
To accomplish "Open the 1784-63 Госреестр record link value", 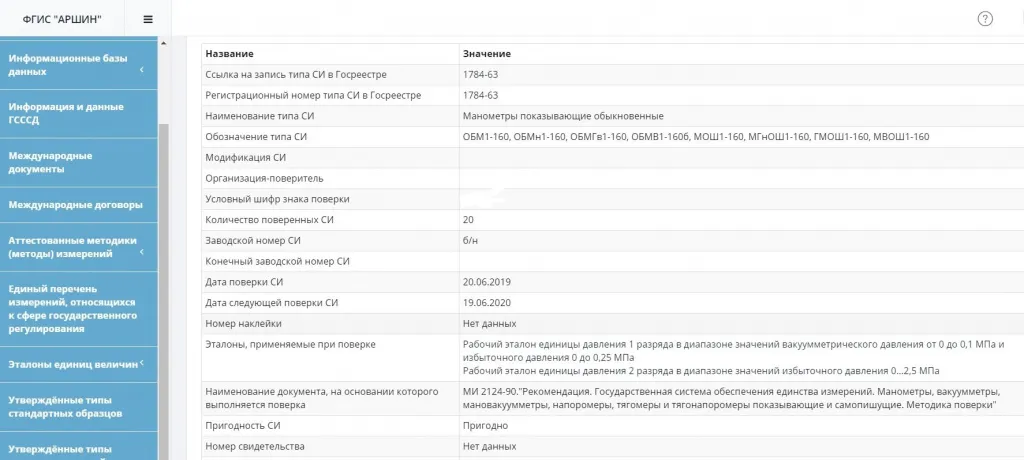I will 480,74.
